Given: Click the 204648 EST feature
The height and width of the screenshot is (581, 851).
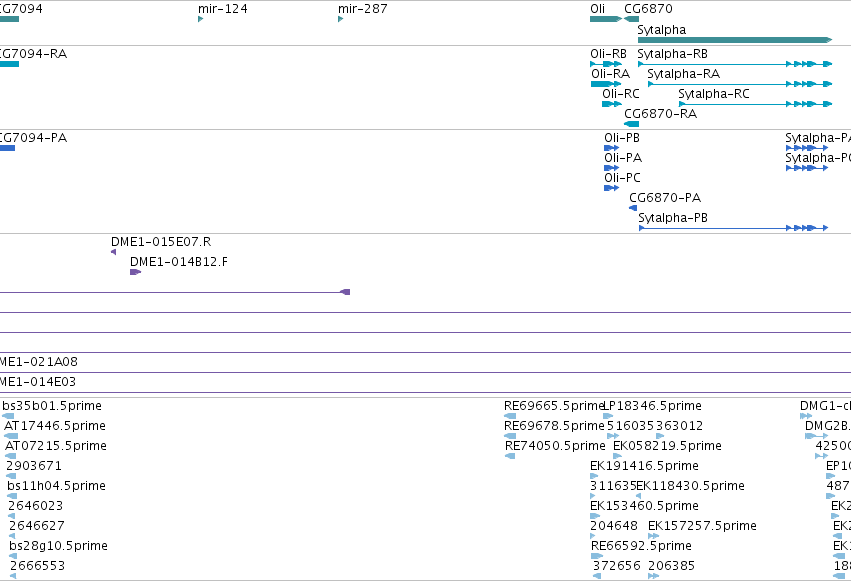Looking at the screenshot, I should pyautogui.click(x=593, y=537).
